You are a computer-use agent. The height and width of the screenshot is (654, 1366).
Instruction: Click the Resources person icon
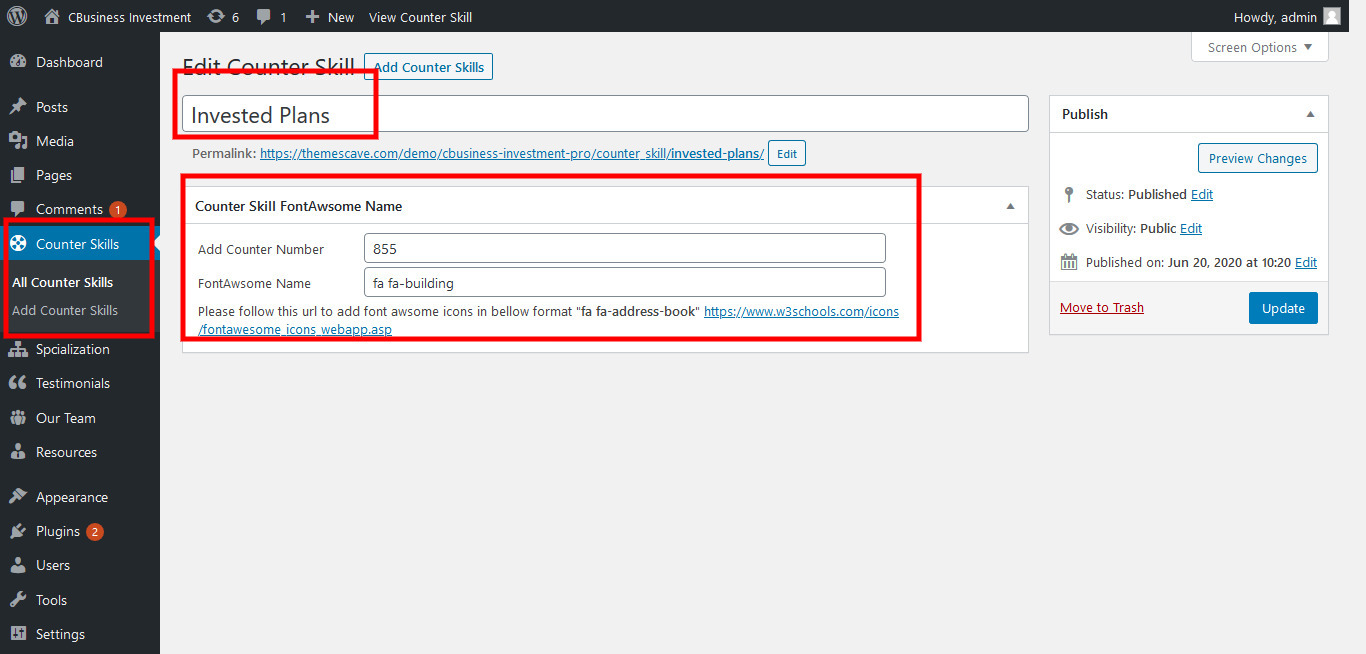coord(18,452)
